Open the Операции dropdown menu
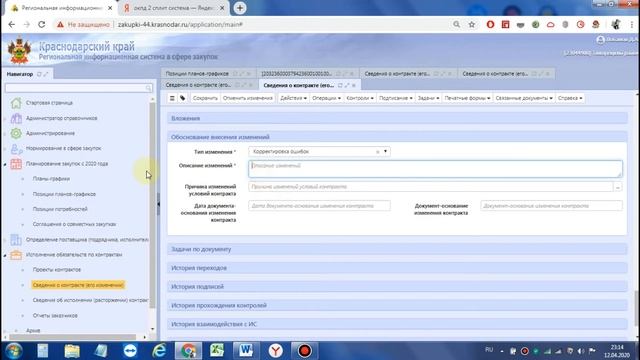 [x=326, y=98]
